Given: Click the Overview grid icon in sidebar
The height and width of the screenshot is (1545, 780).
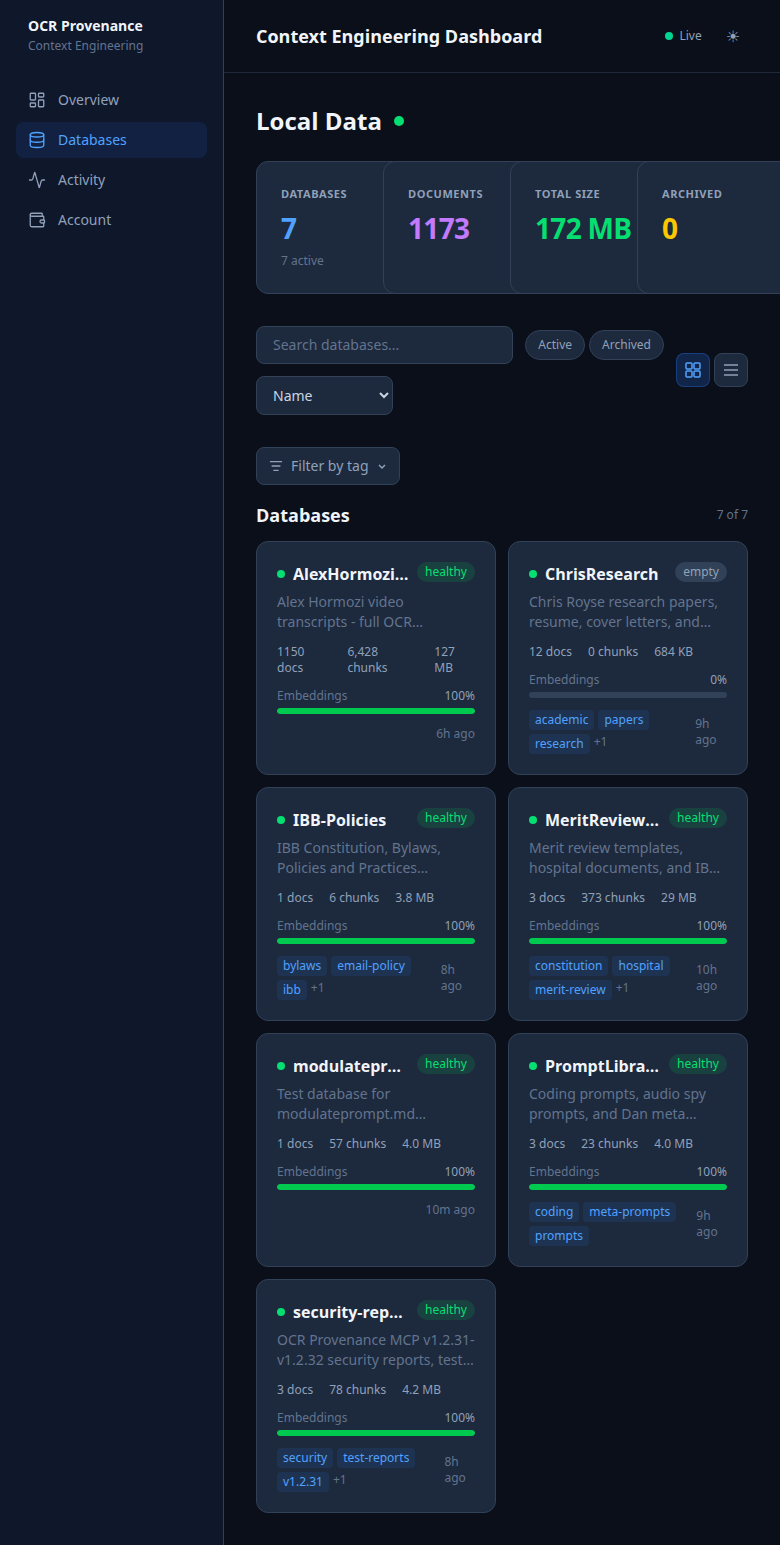Looking at the screenshot, I should coord(37,100).
